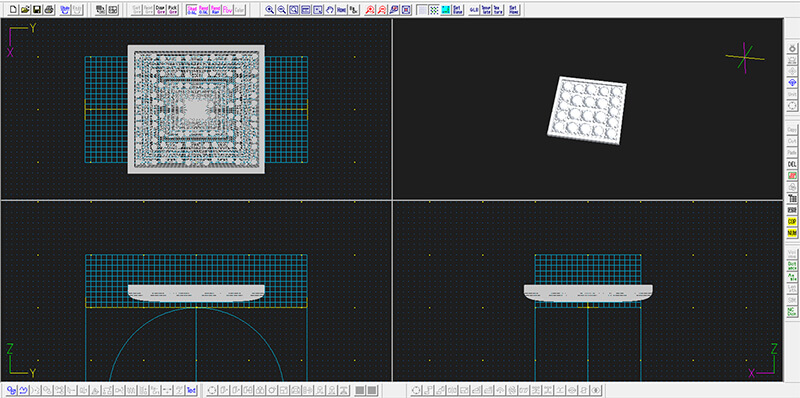This screenshot has height=398, width=800.
Task: Select the blue zoom region icon
Action: click(317, 9)
